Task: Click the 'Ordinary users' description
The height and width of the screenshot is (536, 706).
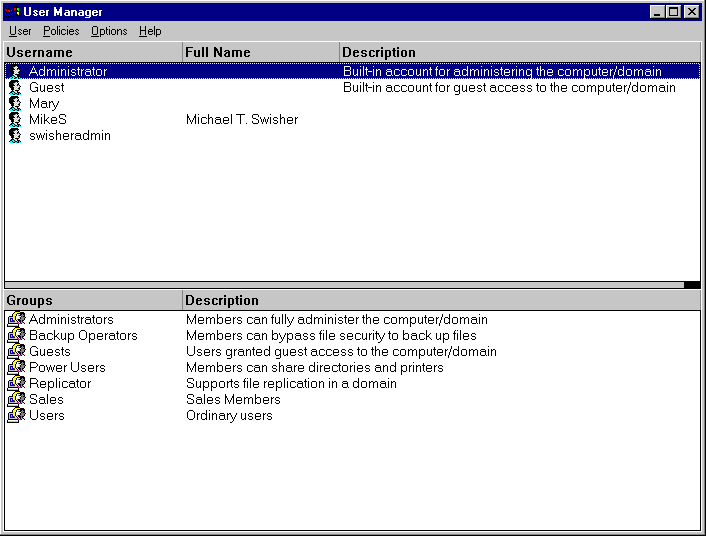Action: [229, 415]
